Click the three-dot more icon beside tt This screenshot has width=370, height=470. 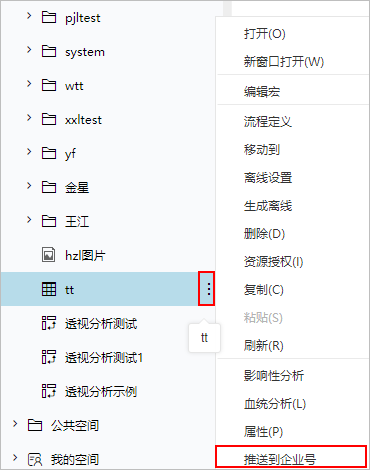coord(209,289)
